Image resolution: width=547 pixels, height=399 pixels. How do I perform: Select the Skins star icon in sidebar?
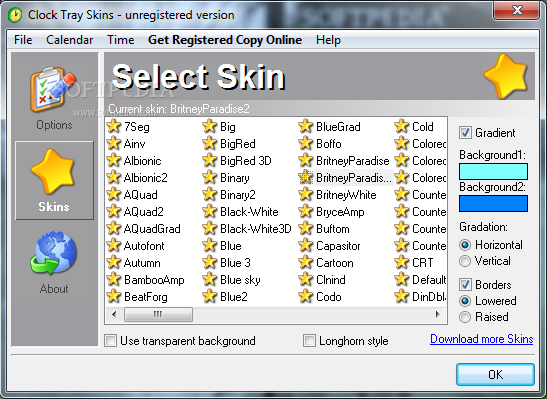tap(53, 171)
